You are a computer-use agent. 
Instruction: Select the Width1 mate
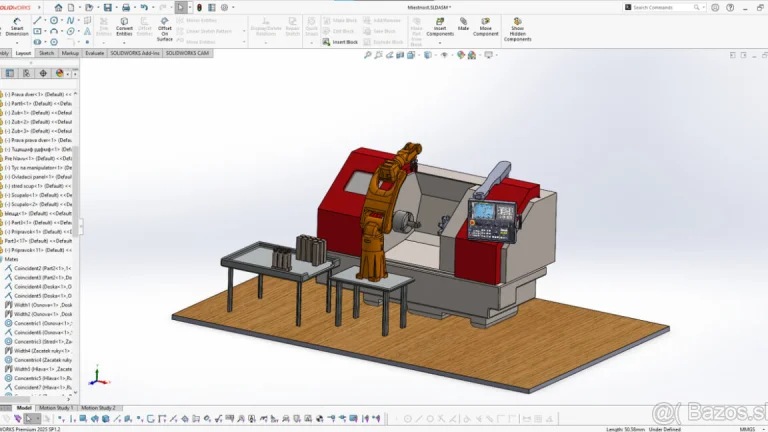point(38,305)
